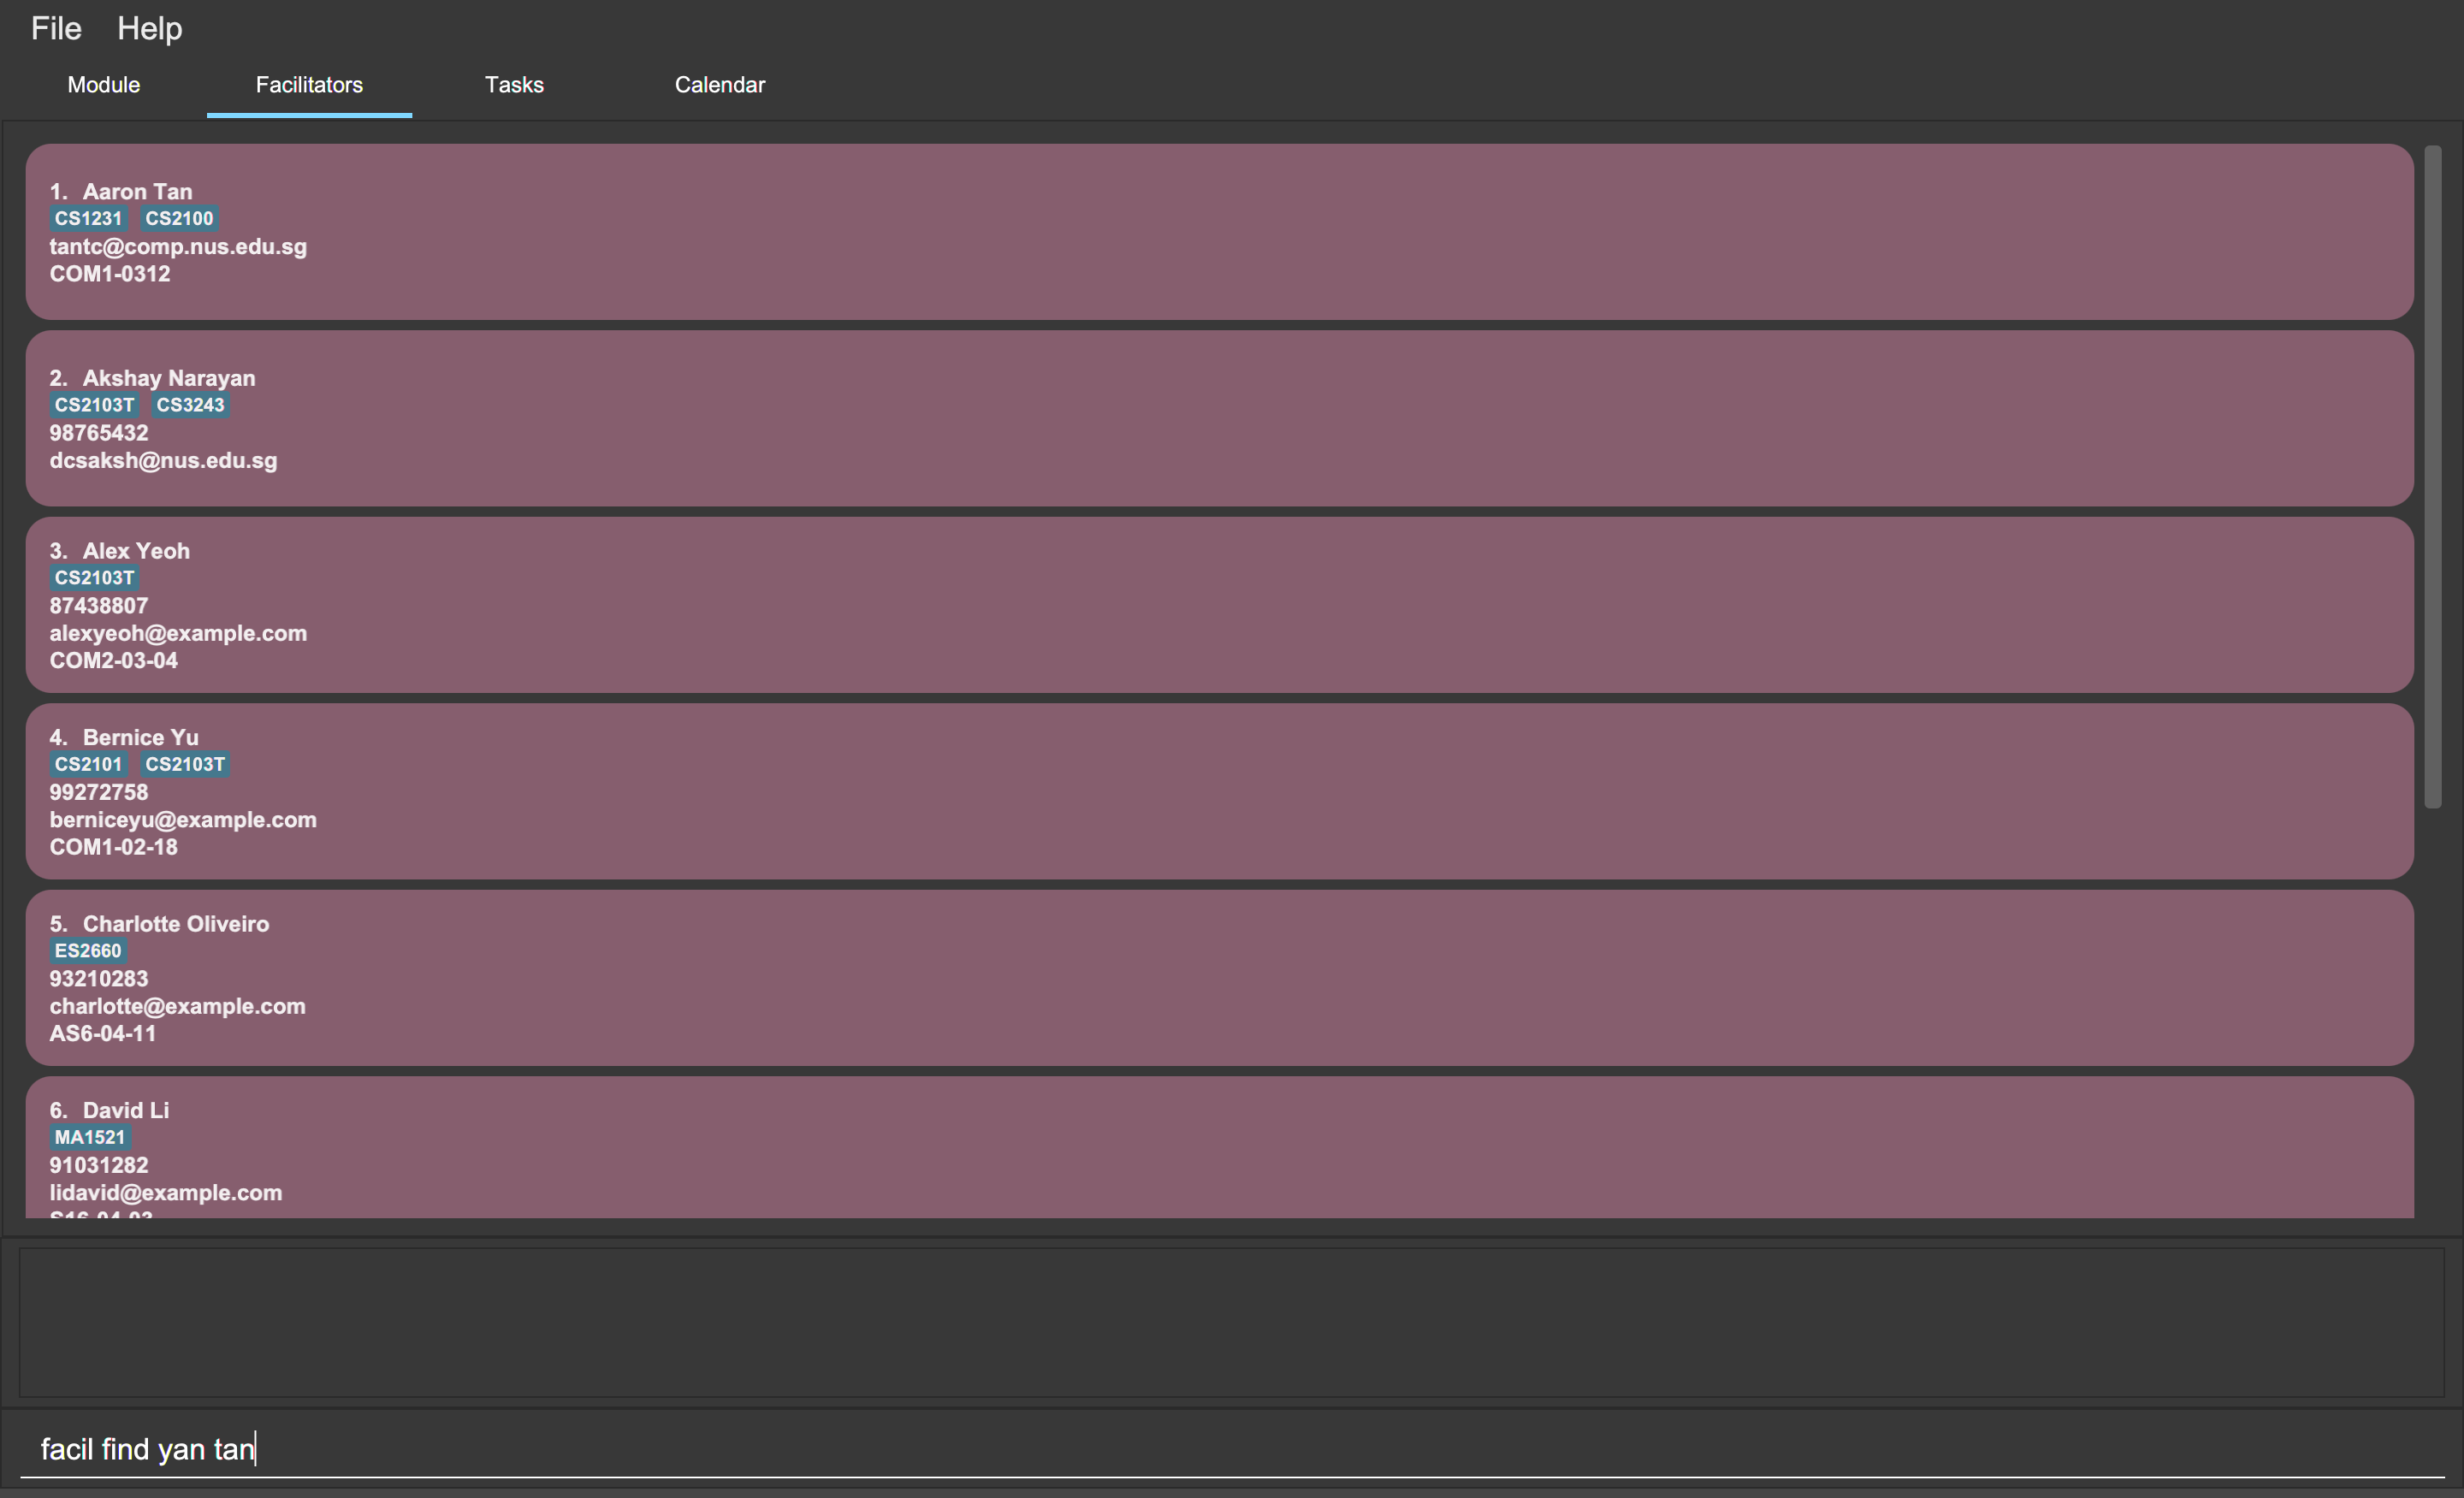Click the CS2100 tag on Aaron Tan

click(x=179, y=218)
